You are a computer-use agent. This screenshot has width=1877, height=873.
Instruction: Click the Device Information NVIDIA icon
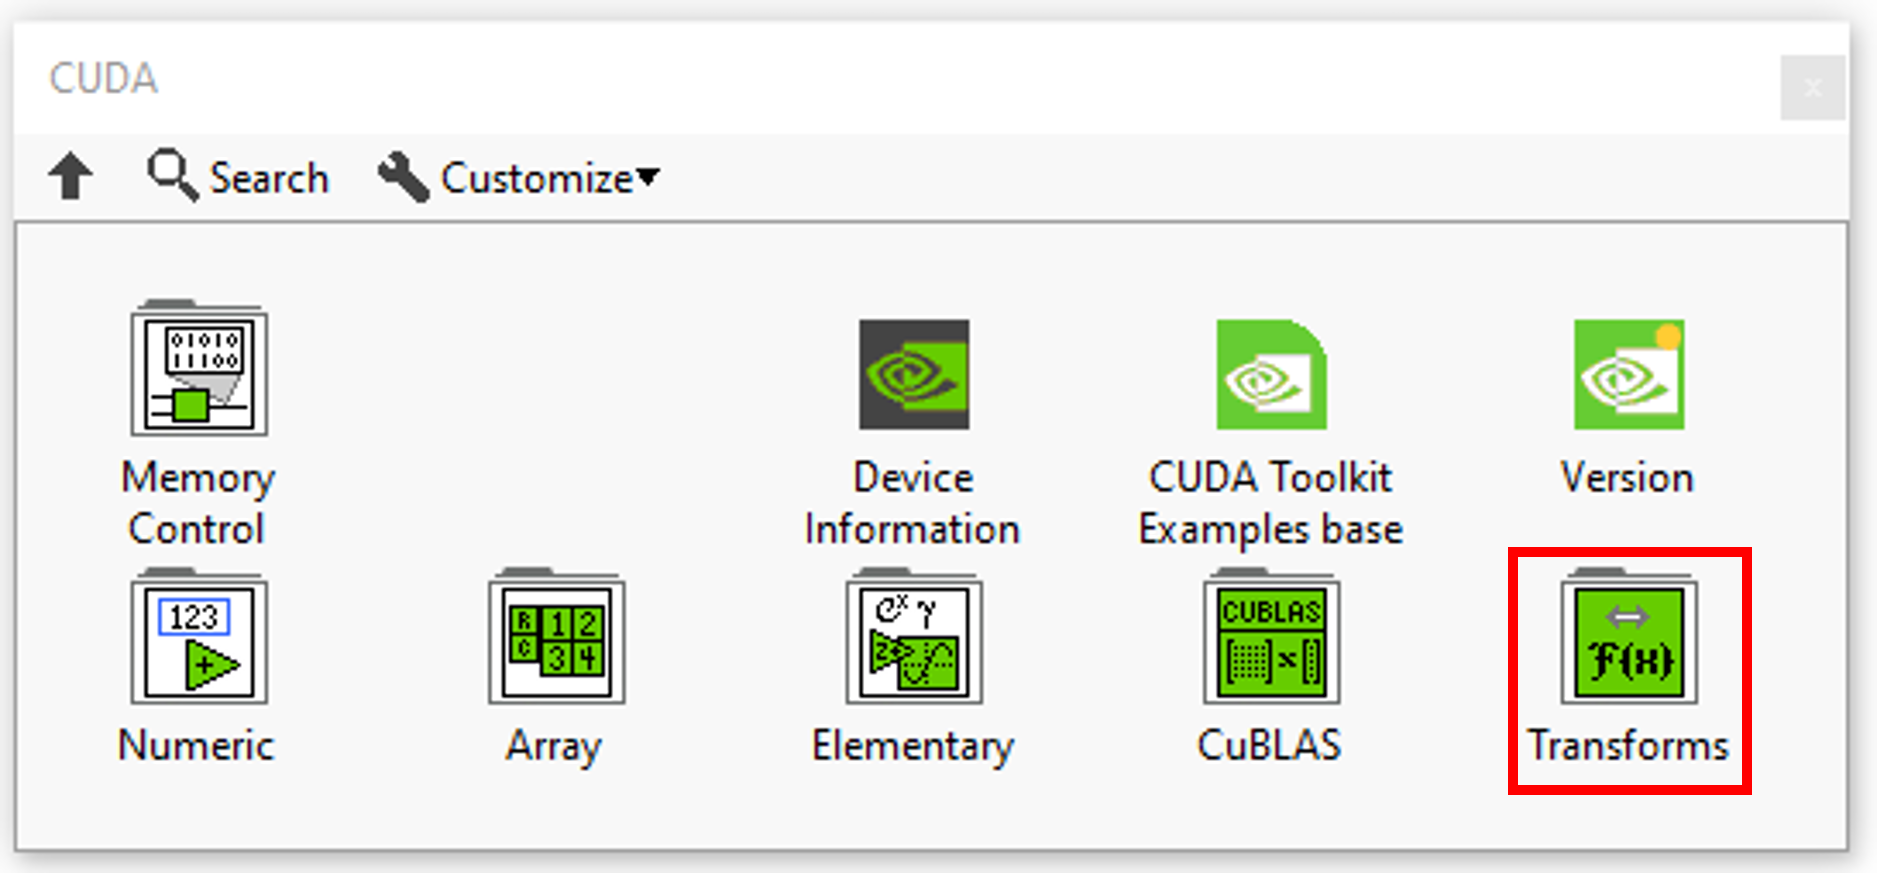coord(913,374)
